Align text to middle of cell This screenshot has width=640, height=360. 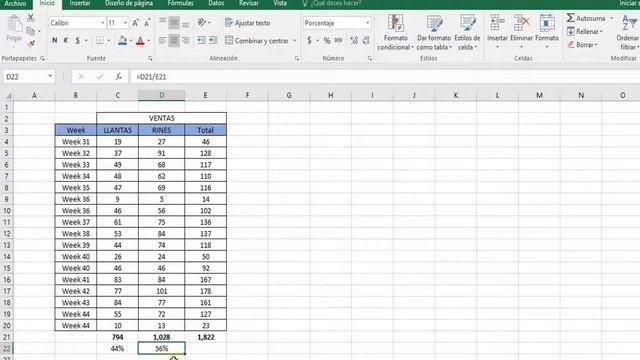(174, 23)
